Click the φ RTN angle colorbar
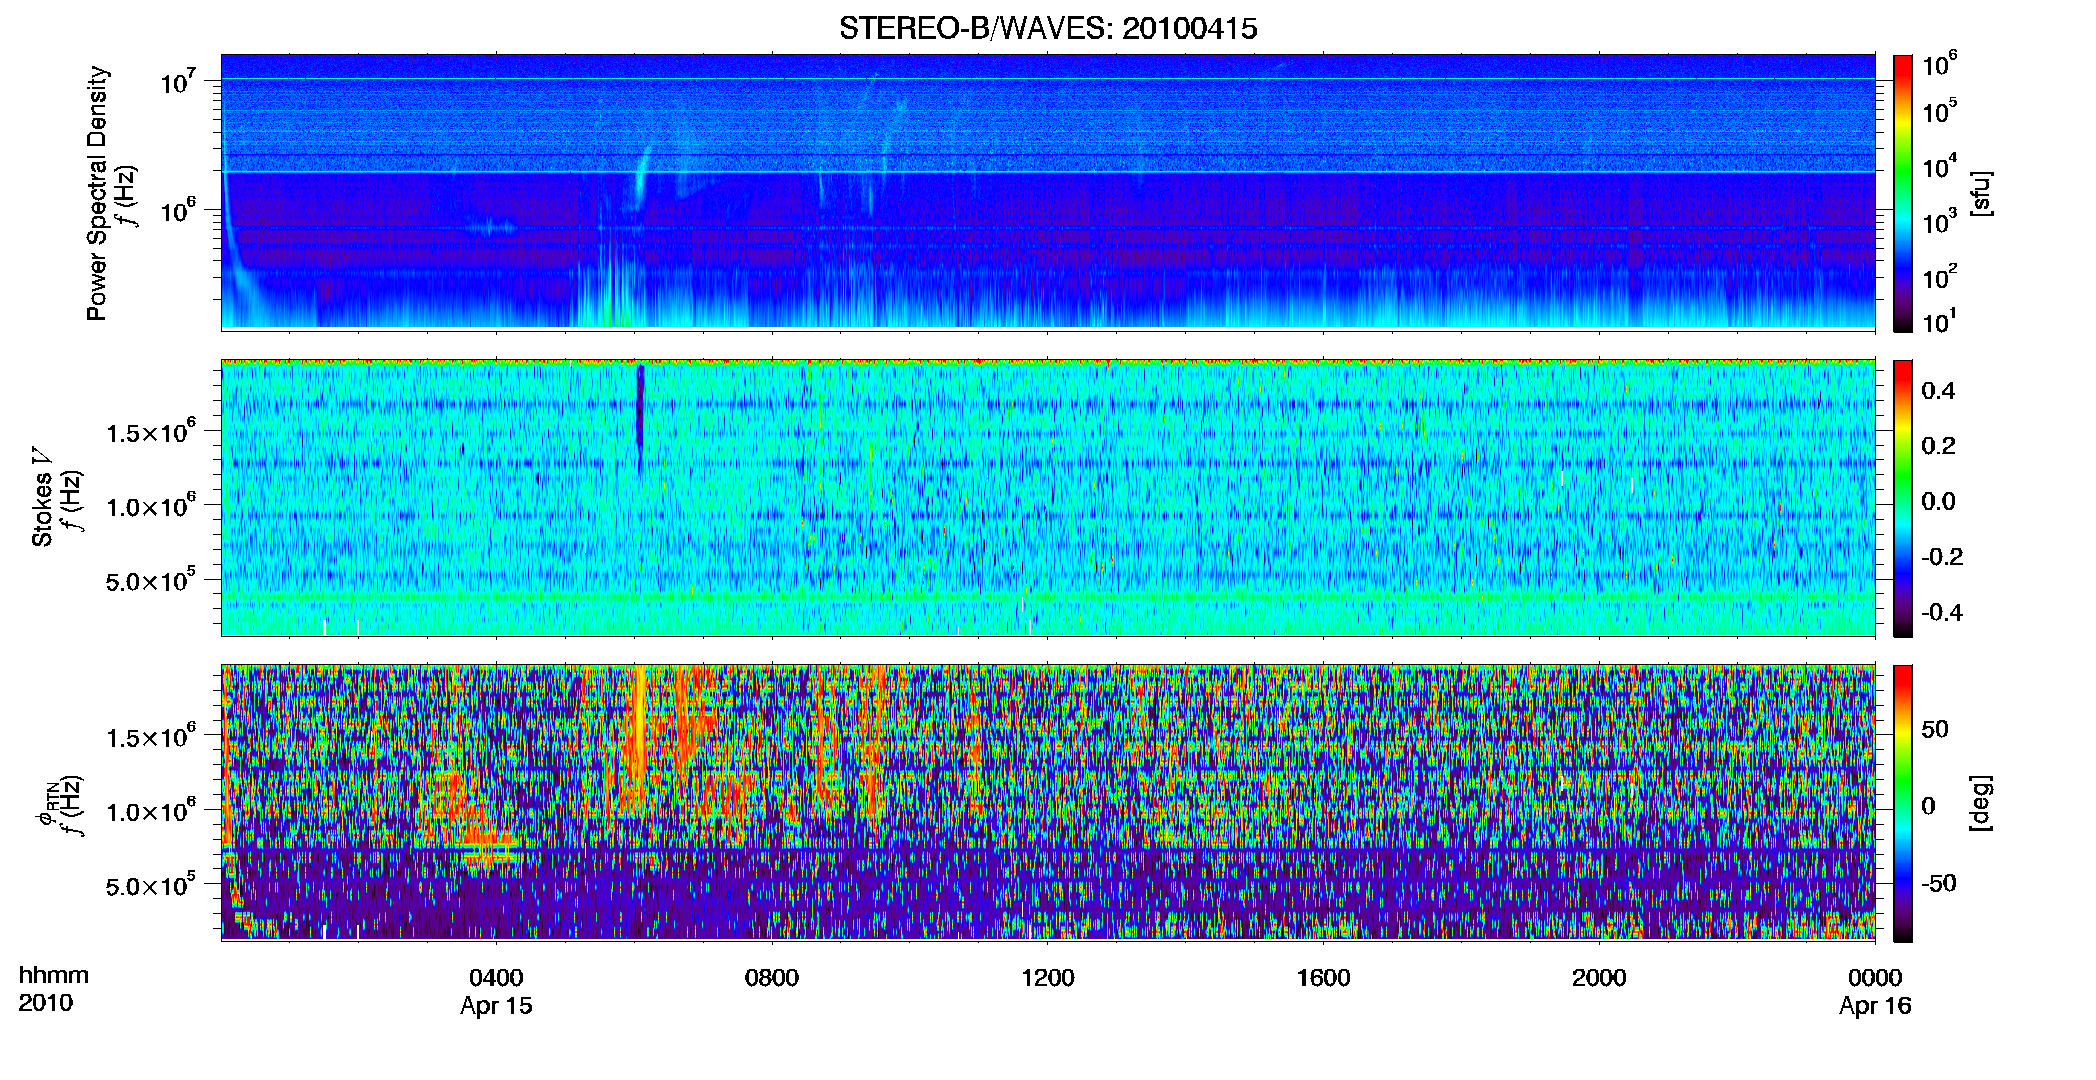This screenshot has width=2096, height=1080. click(1903, 803)
